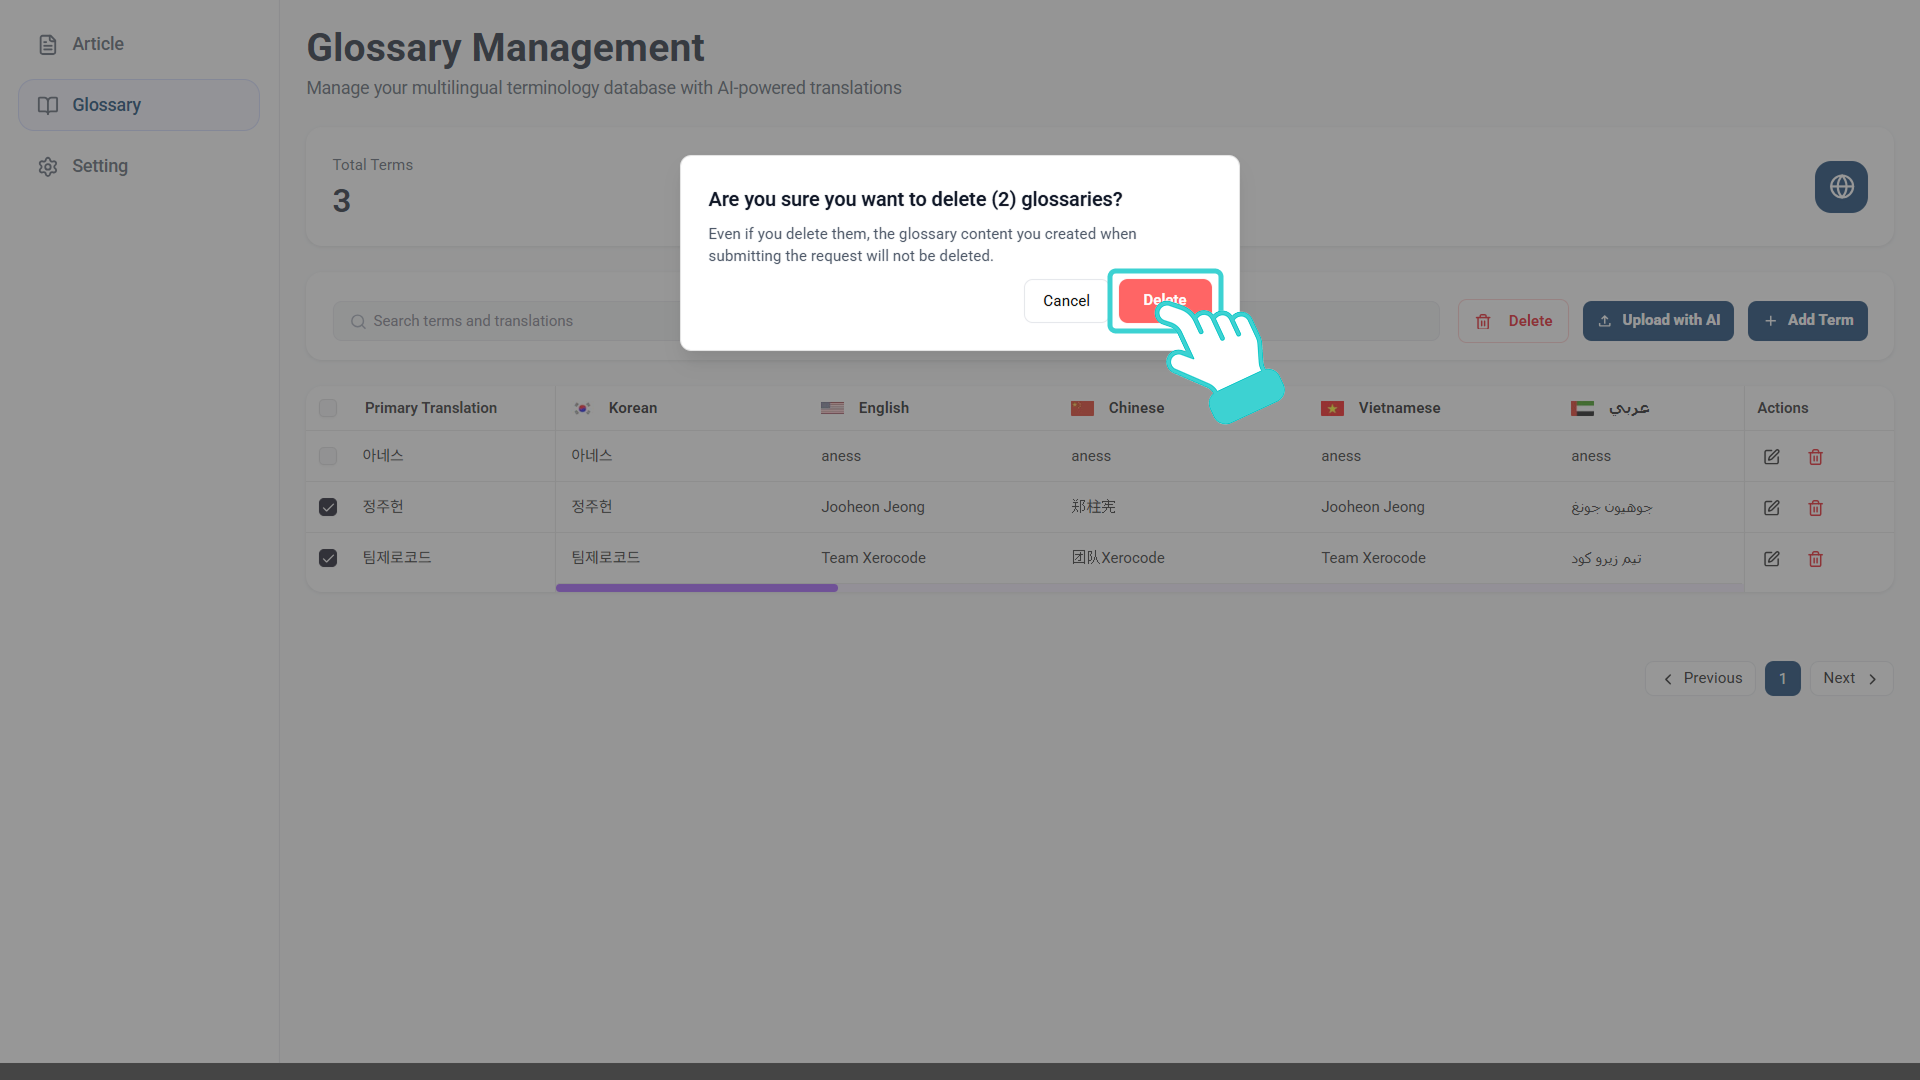Open the Article sidebar item
The width and height of the screenshot is (1920, 1080).
(x=97, y=44)
